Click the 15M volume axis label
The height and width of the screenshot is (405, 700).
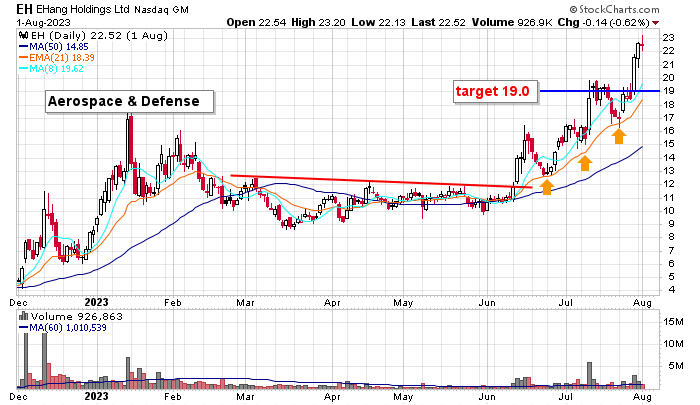pyautogui.click(x=673, y=321)
